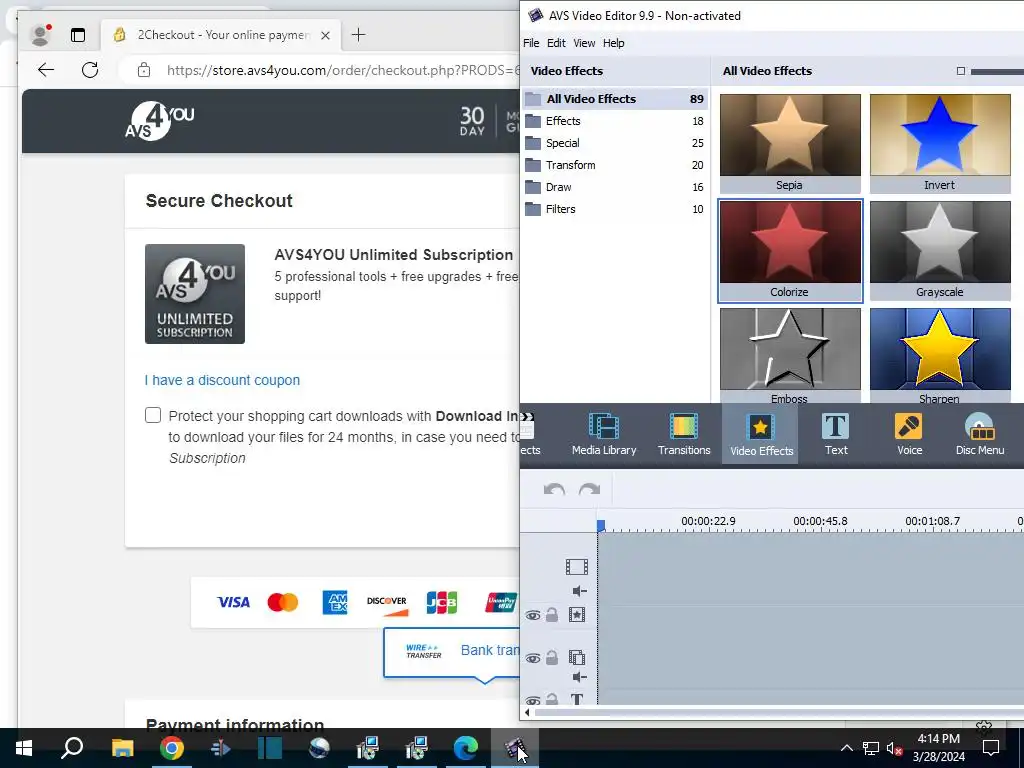Viewport: 1024px width, 768px height.
Task: Click the thumbnail size slider in effects panel
Action: coord(997,71)
